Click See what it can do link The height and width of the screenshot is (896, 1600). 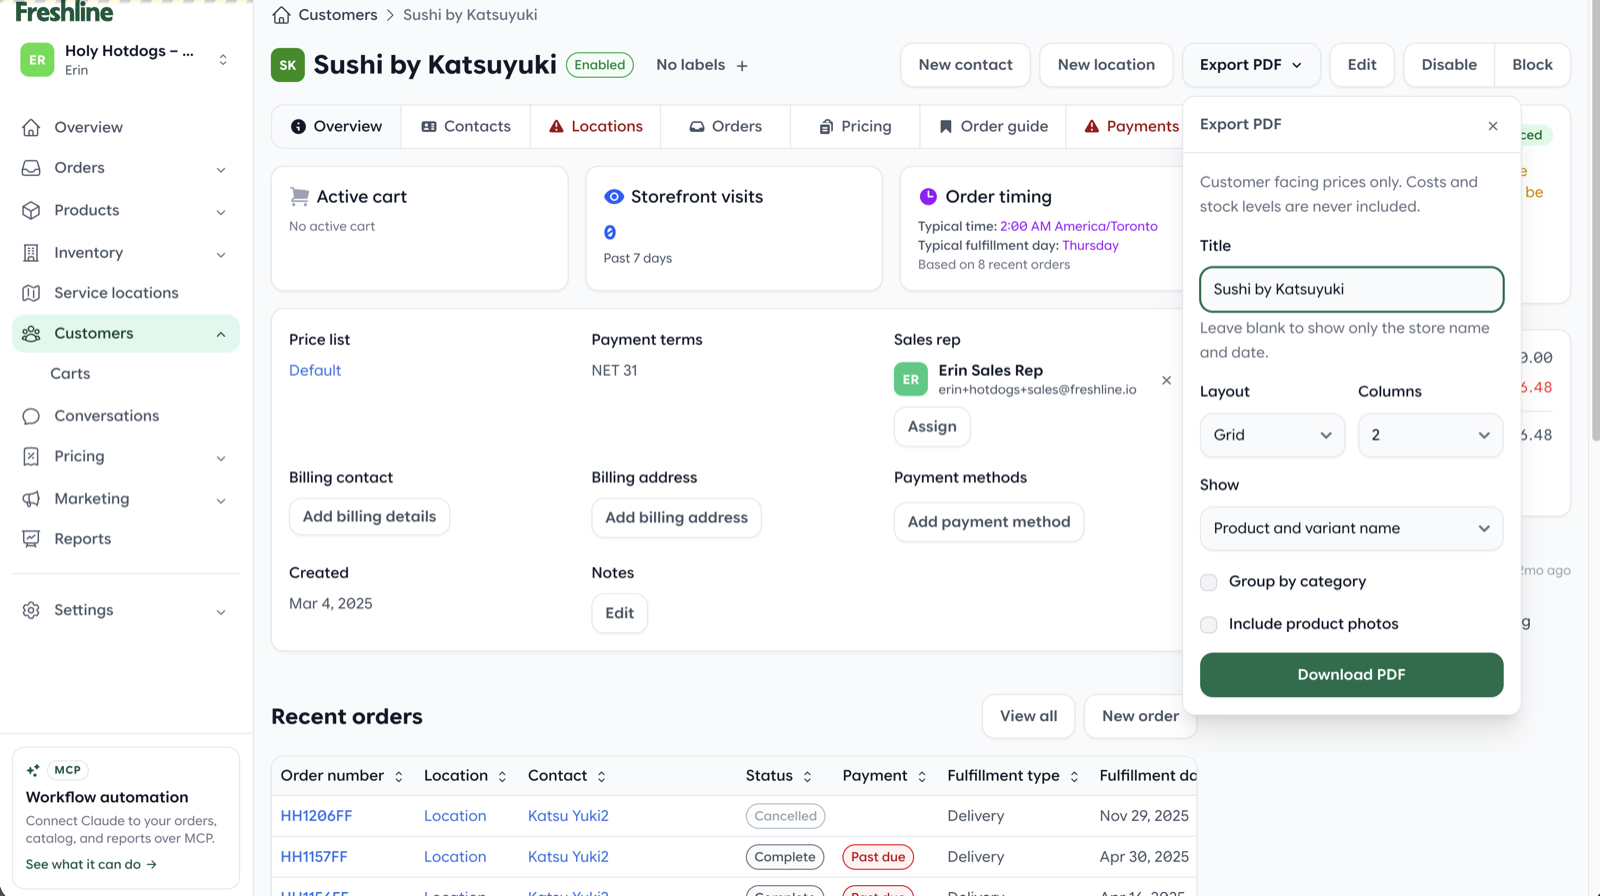(x=91, y=865)
